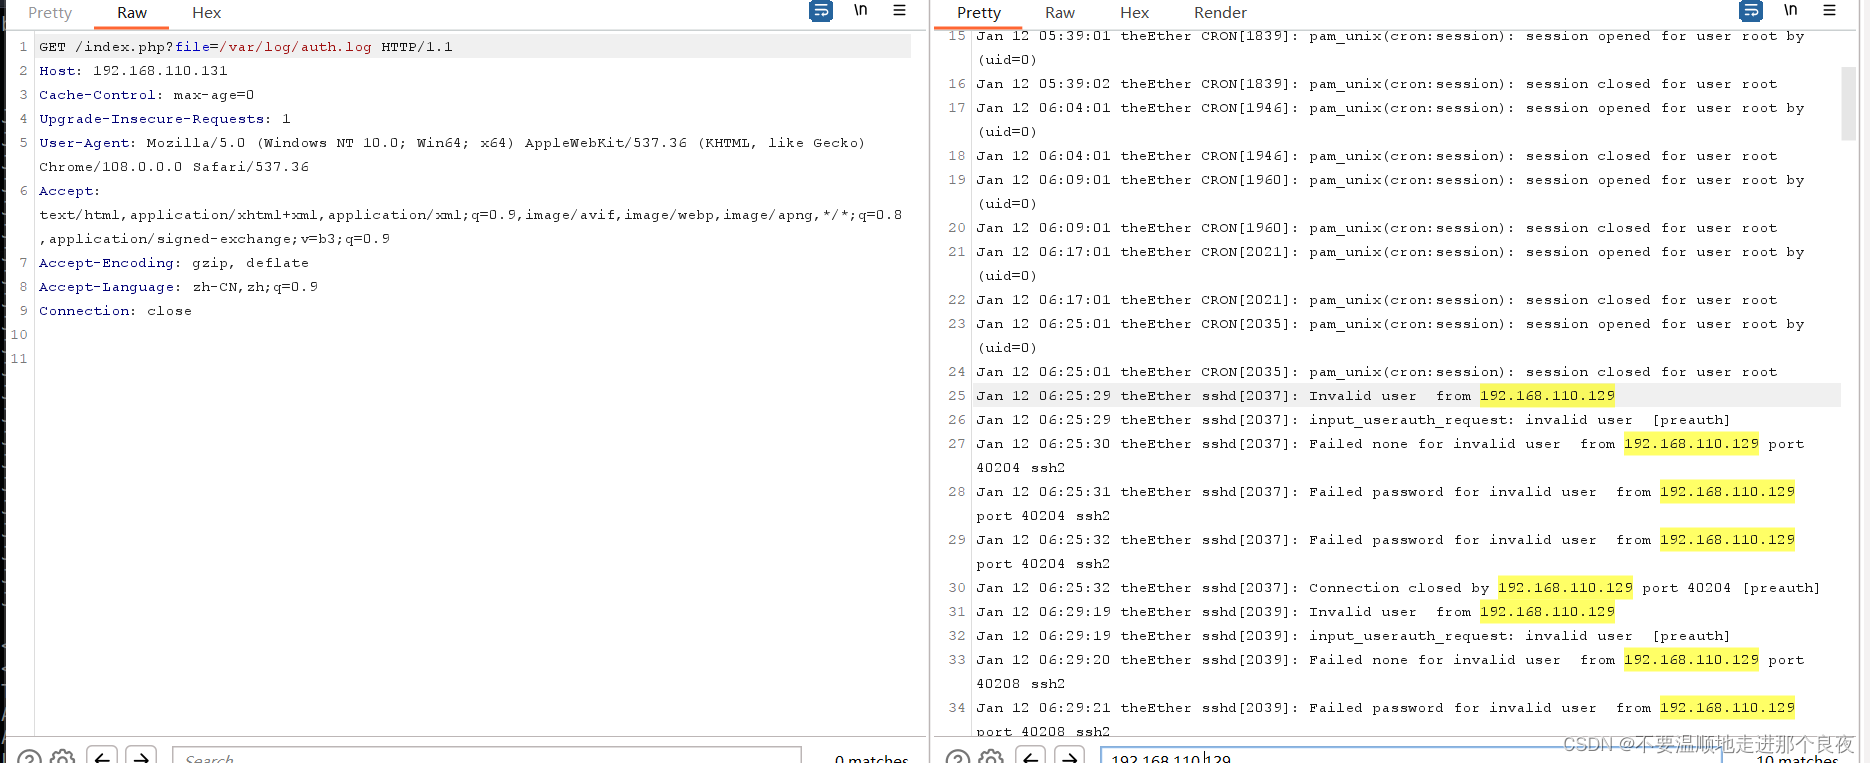1870x763 pixels.
Task: Click the Connection: close header
Action: pyautogui.click(x=115, y=311)
